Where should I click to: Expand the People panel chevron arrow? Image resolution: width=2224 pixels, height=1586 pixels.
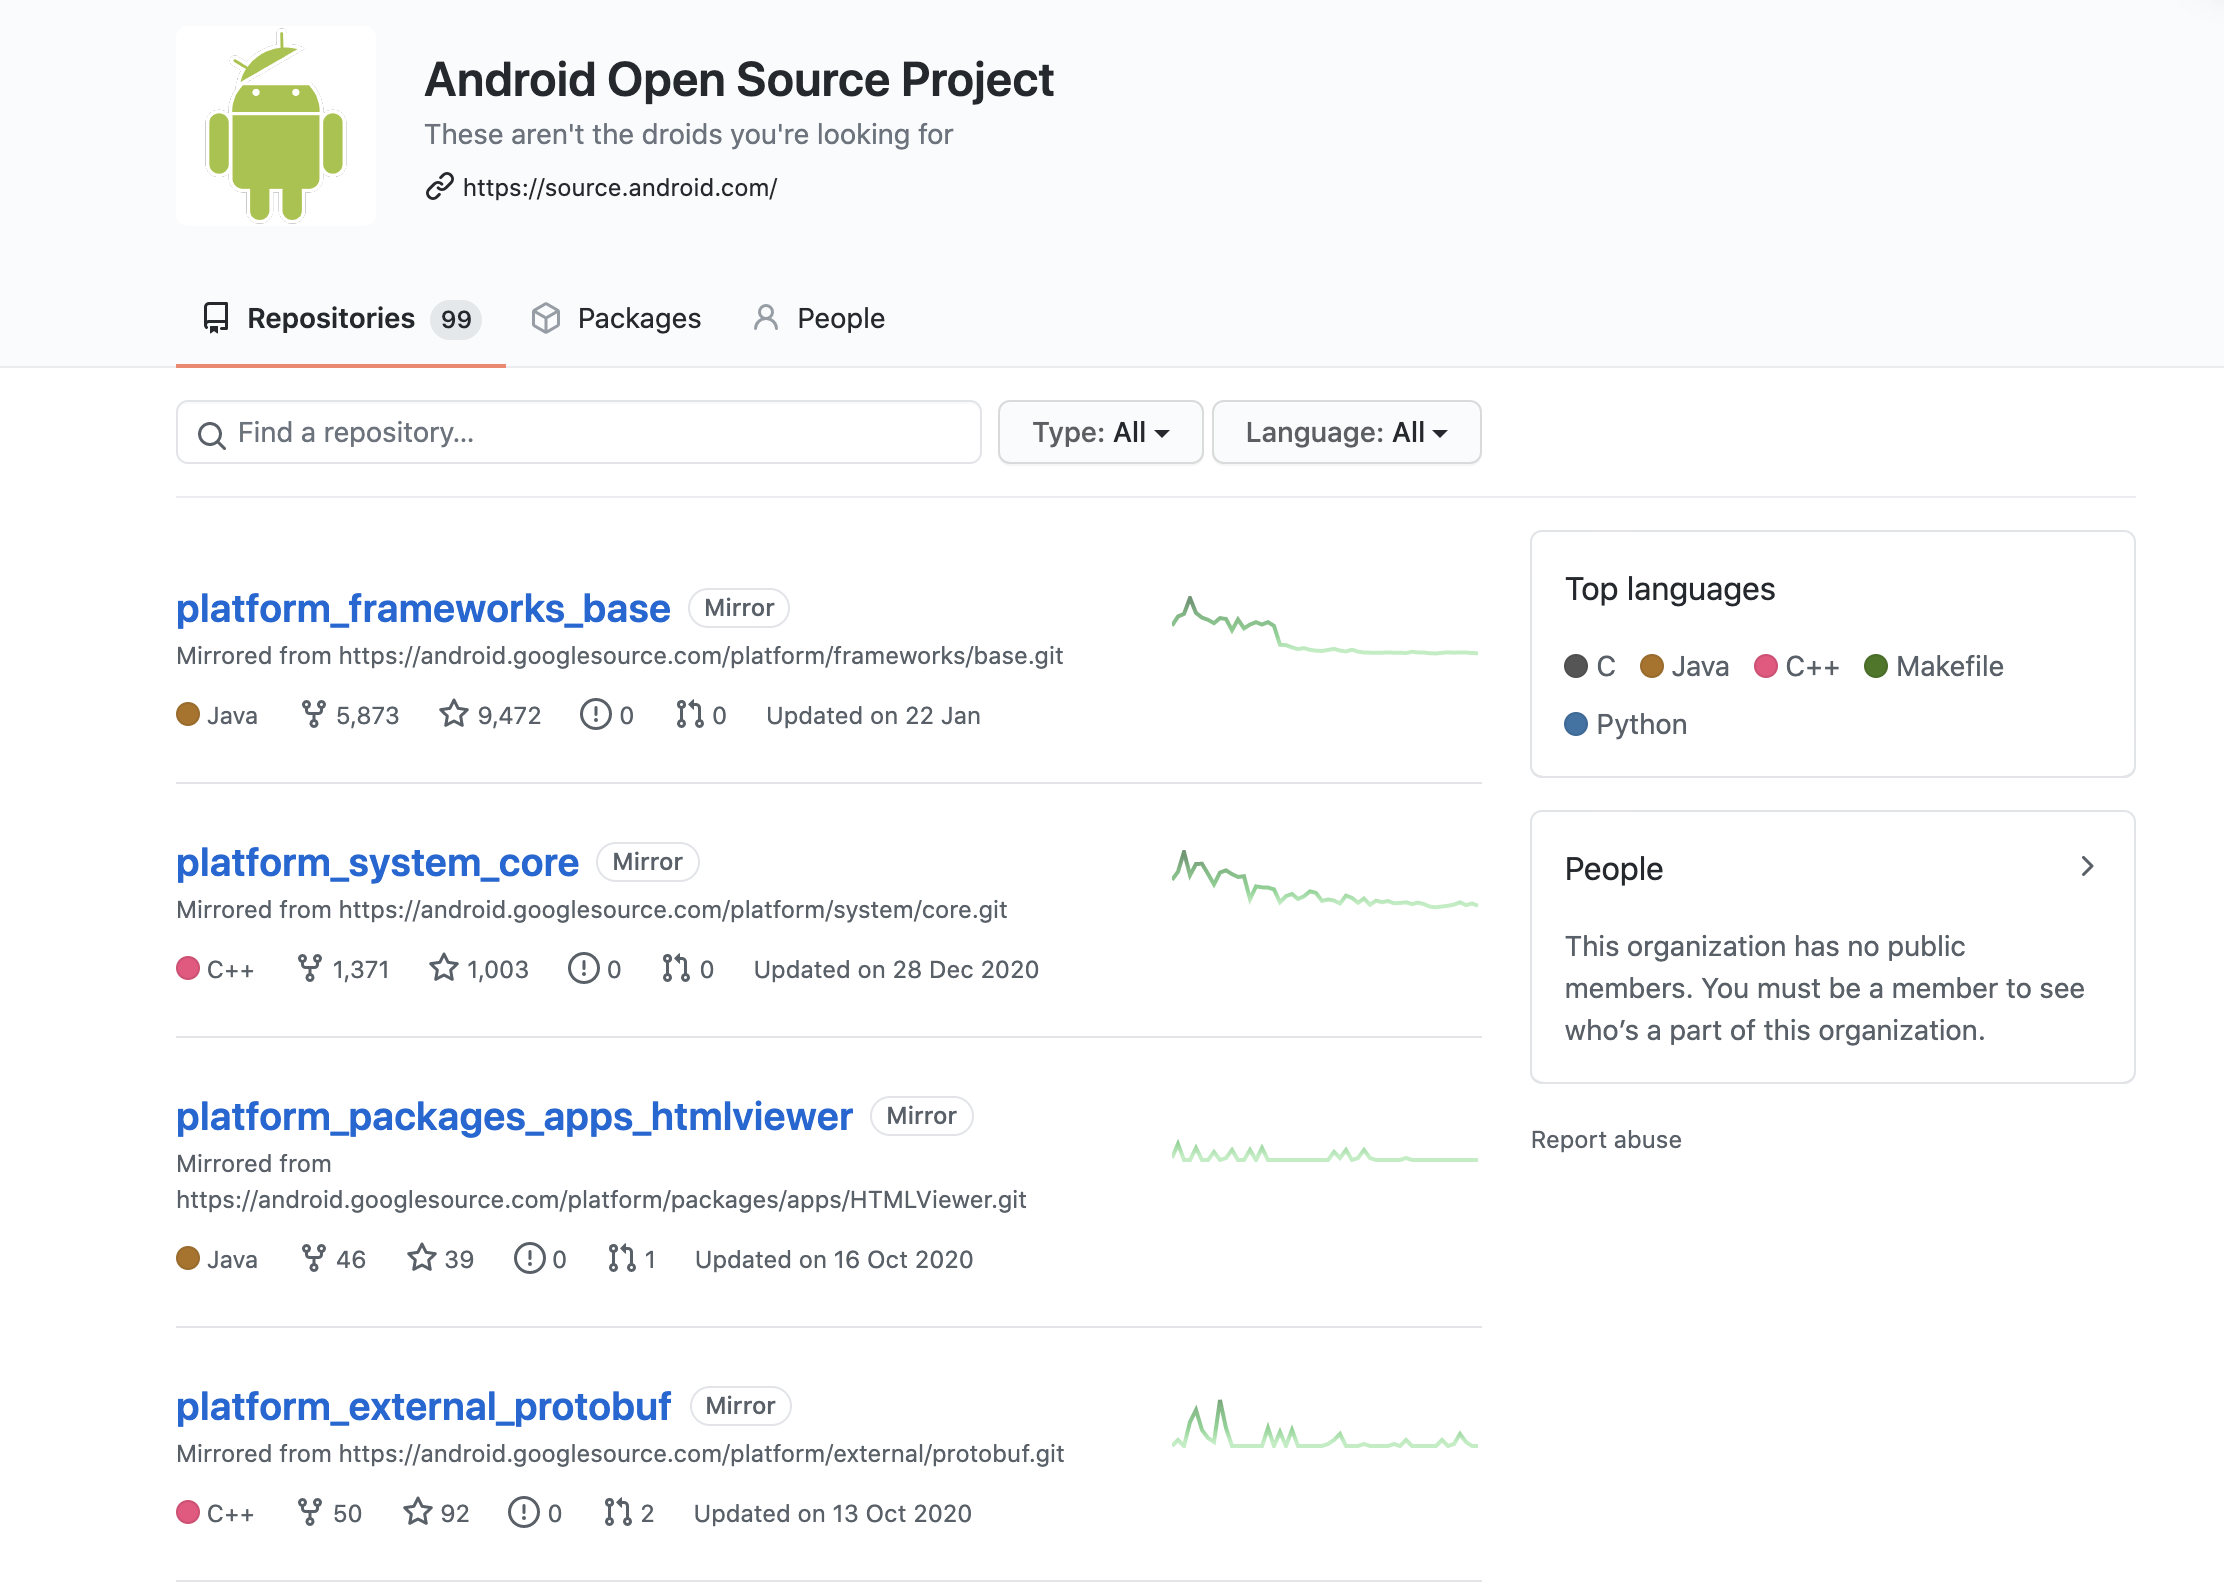2088,867
